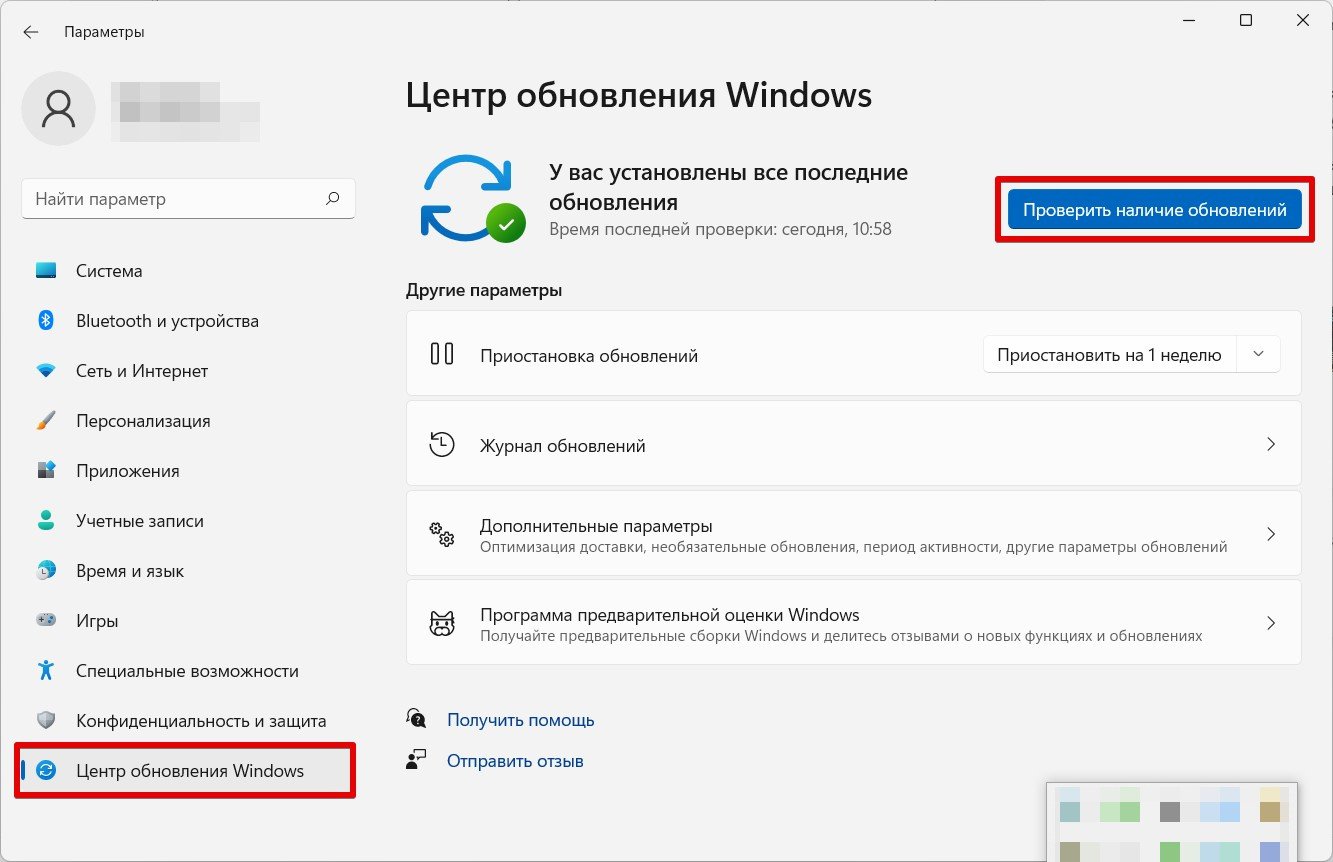Click the Bluetooth icon in sidebar
The height and width of the screenshot is (862, 1333).
pos(46,321)
